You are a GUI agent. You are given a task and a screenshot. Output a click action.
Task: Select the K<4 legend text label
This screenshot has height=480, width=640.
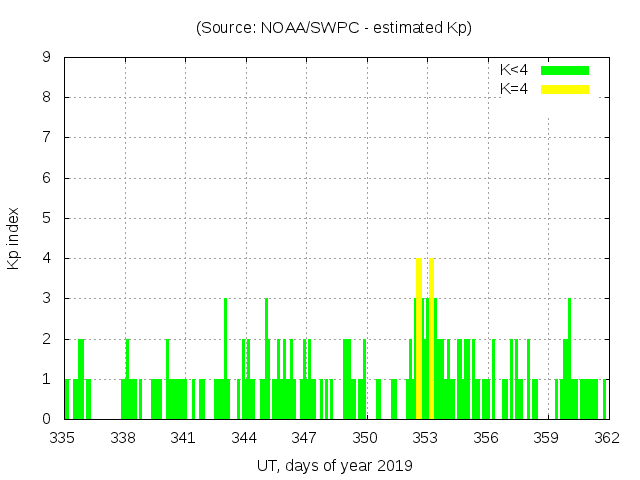point(514,70)
